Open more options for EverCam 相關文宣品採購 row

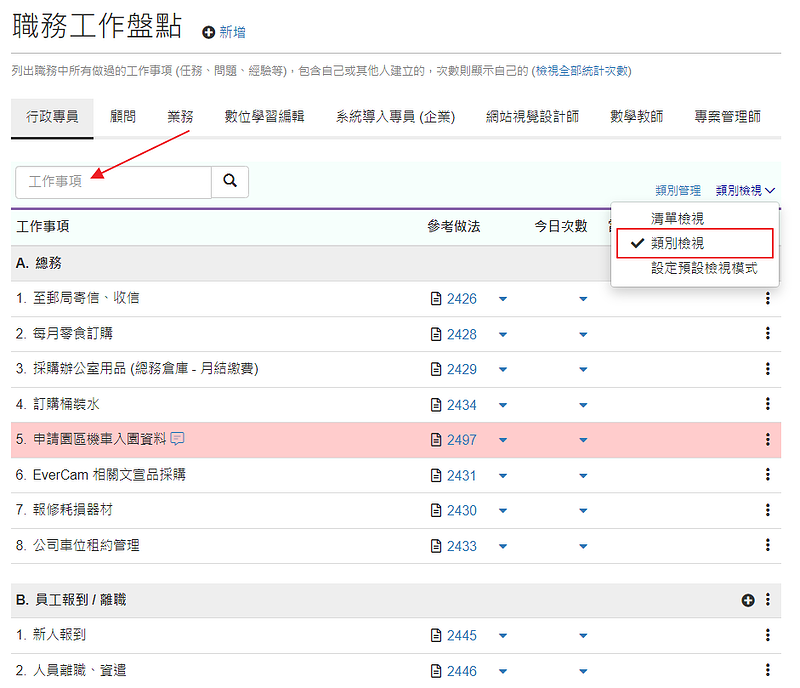[x=767, y=475]
